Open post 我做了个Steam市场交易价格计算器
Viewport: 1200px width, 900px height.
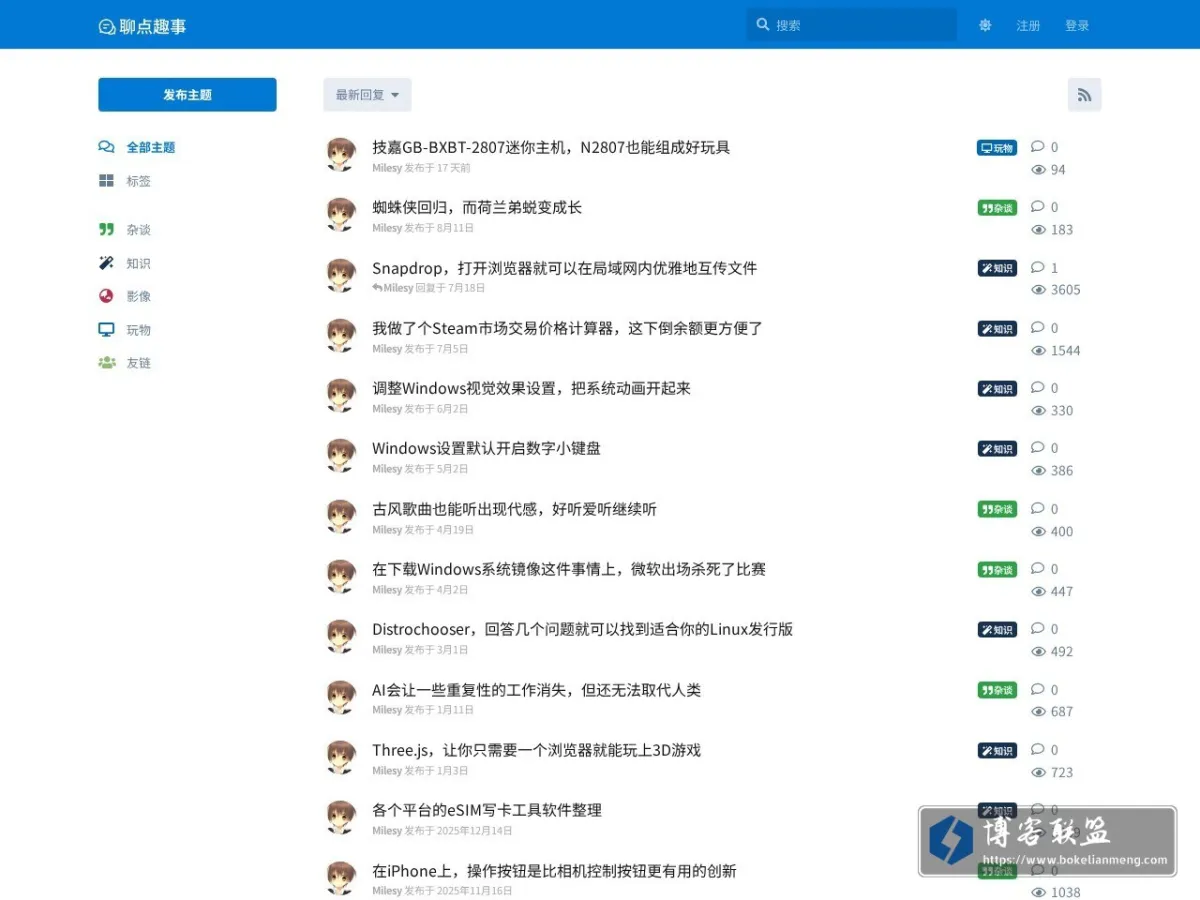pyautogui.click(x=568, y=328)
